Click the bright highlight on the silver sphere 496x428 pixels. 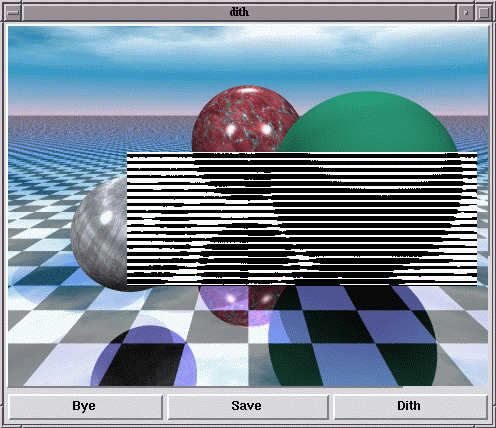[106, 218]
